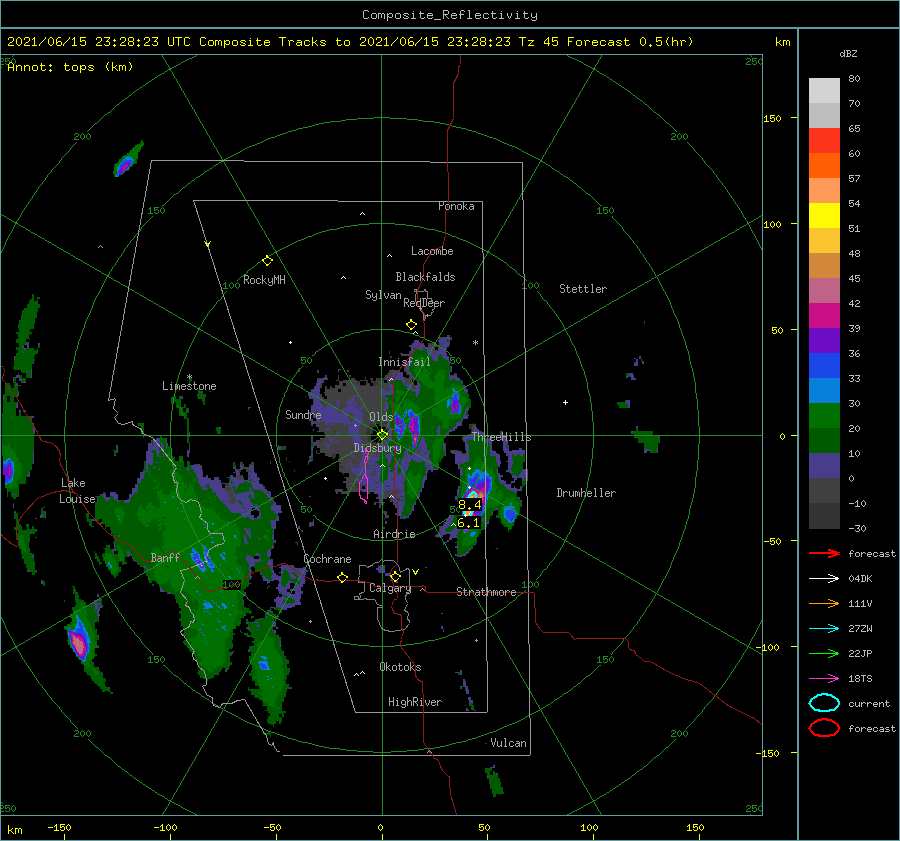This screenshot has height=841, width=900.
Task: Pick the bright yellow 54 dBZ swatch
Action: coord(824,215)
